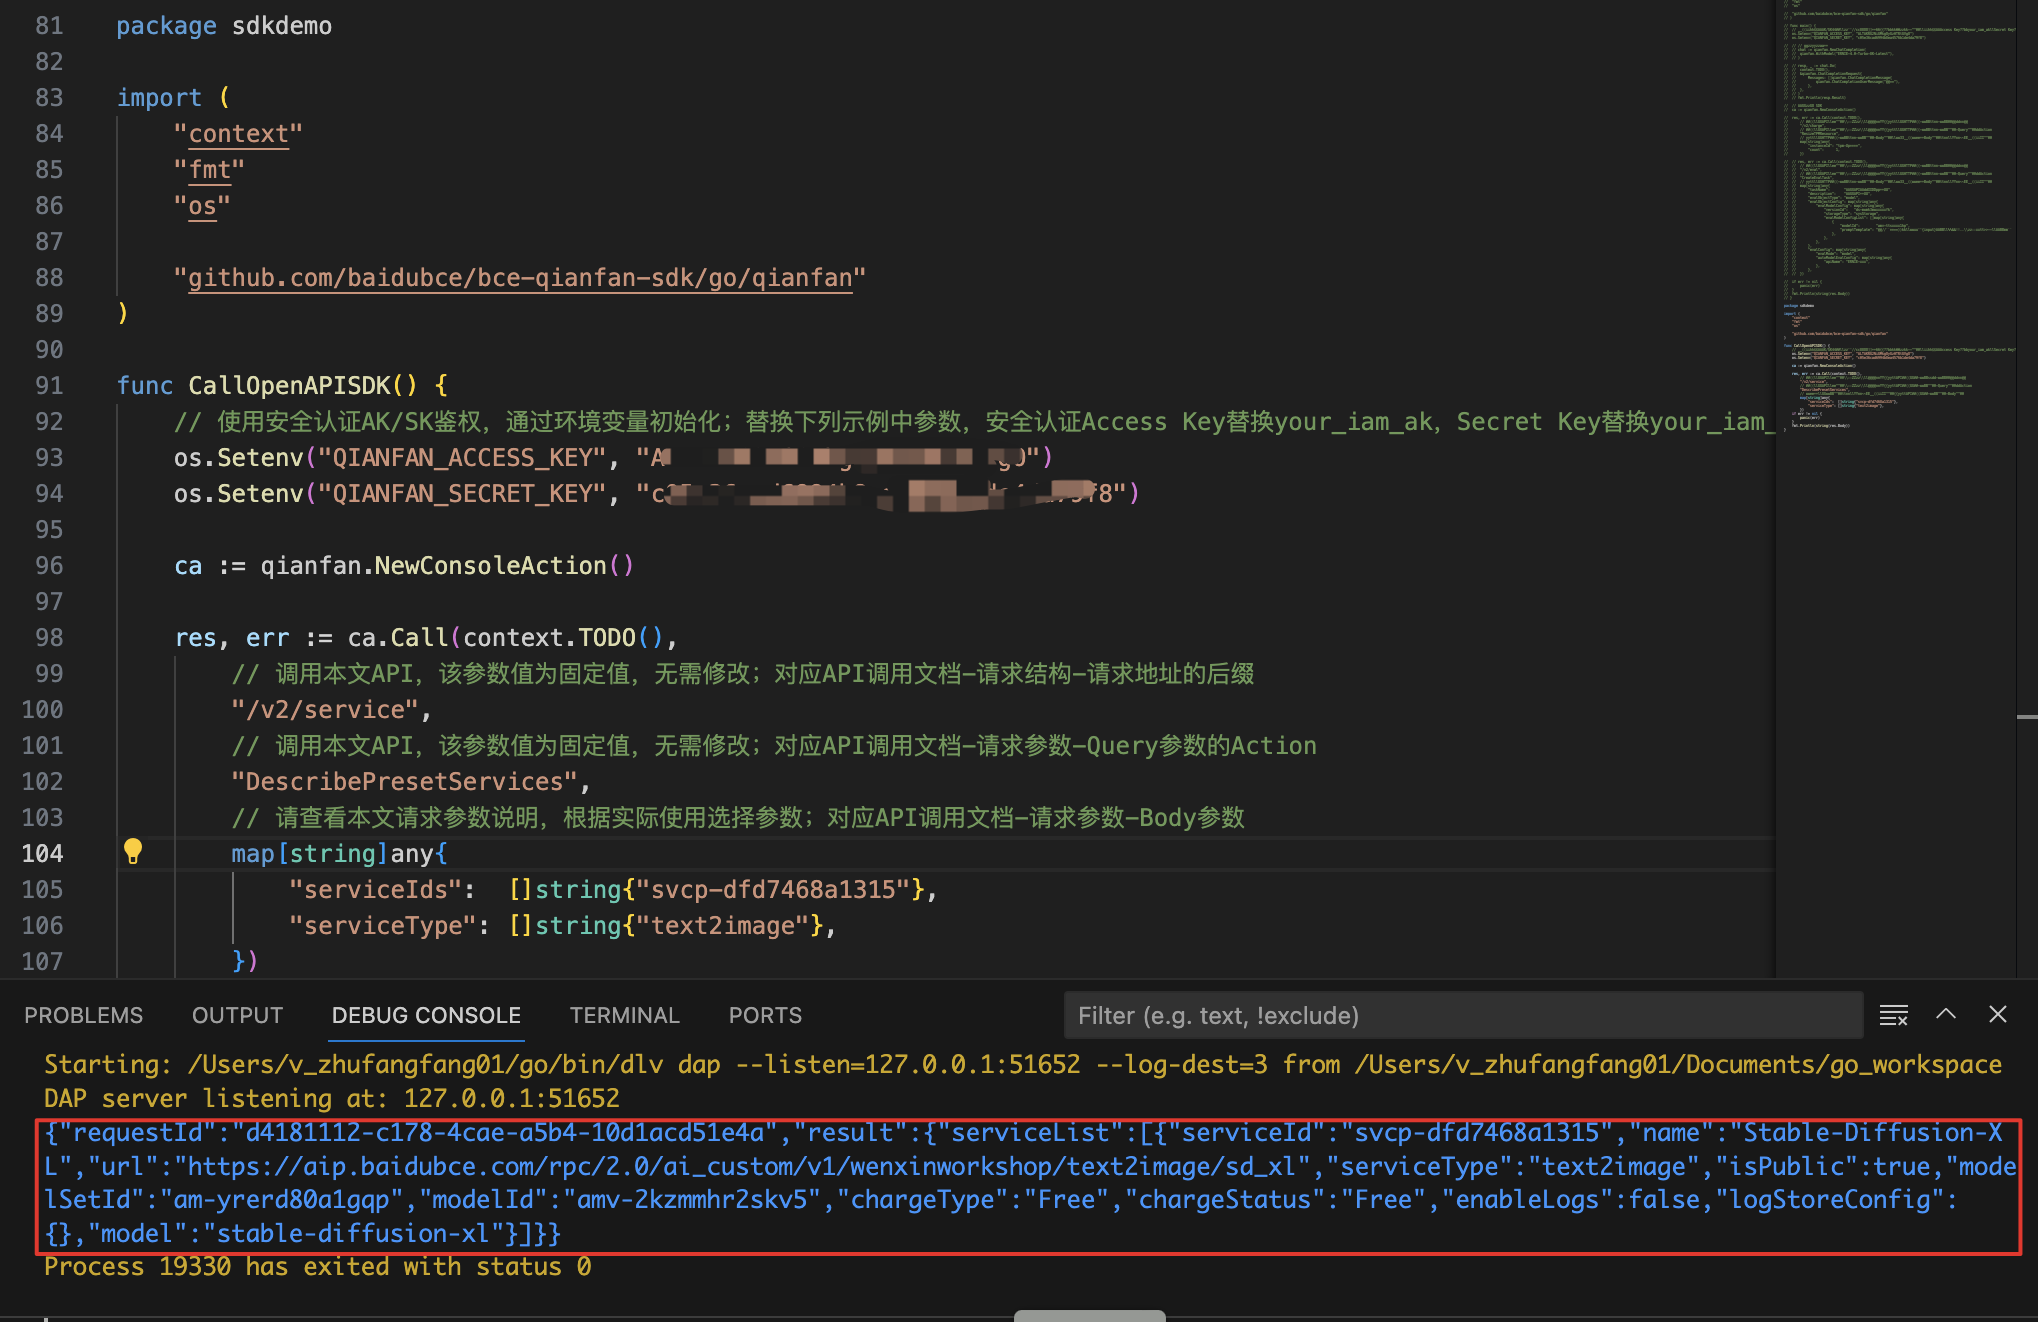Close the bottom panel

tap(1998, 1014)
